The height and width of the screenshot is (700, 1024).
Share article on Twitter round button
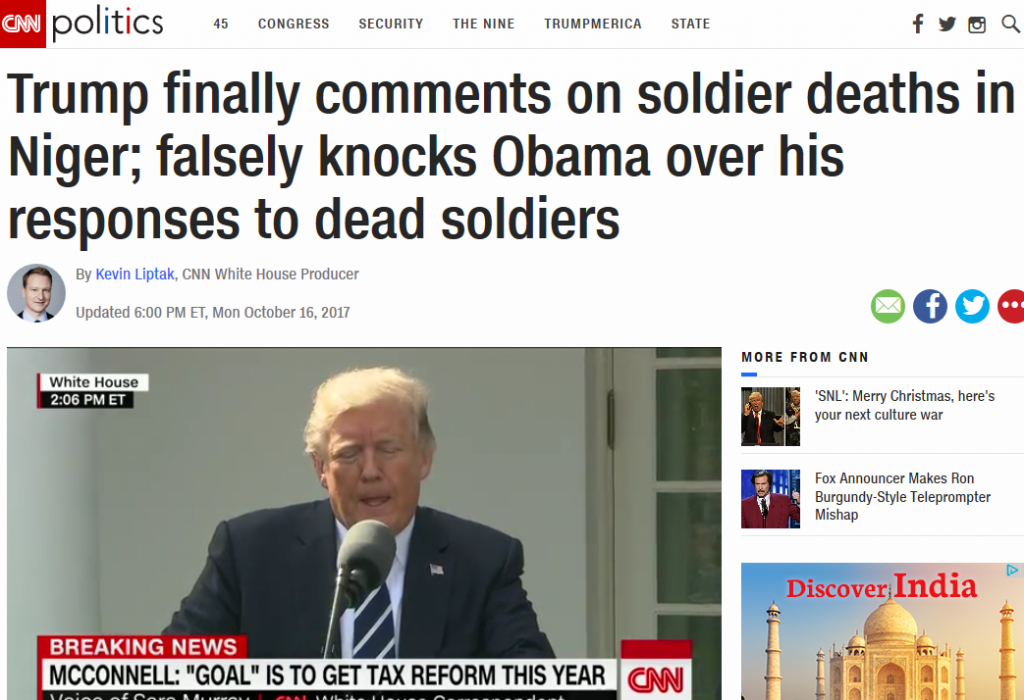coord(972,306)
